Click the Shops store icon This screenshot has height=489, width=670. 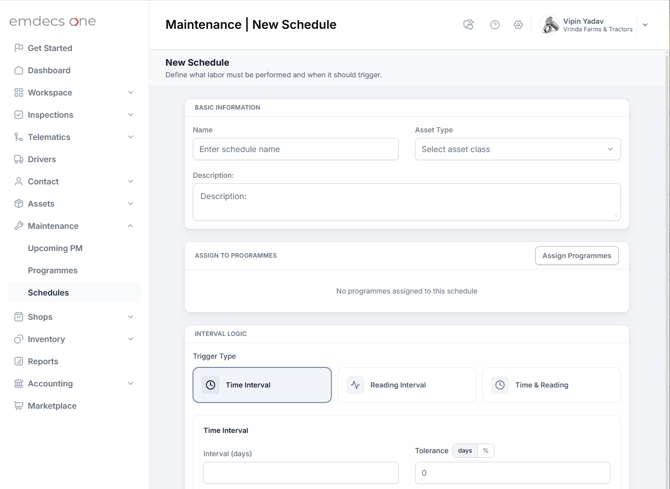(18, 317)
